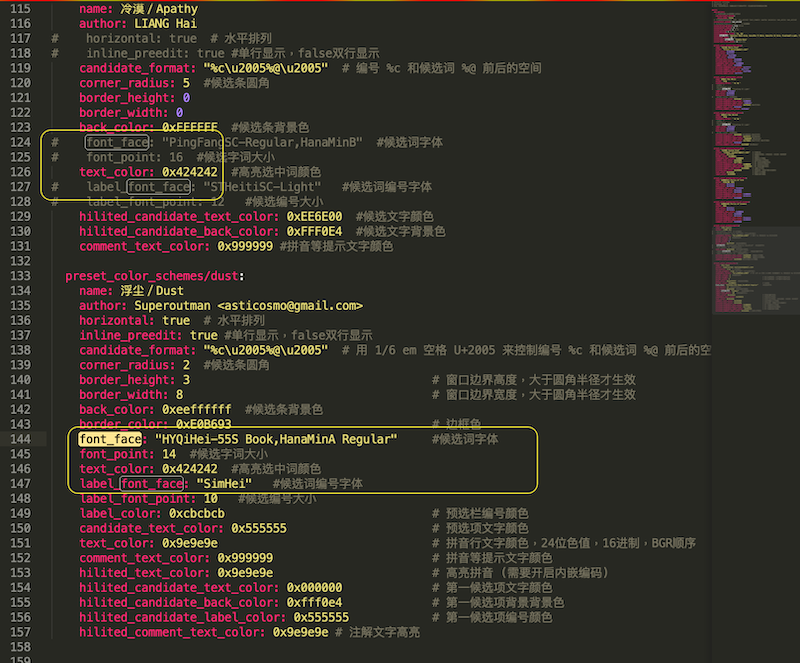
Task: Click the border_width value 8 on line 141
Action: tap(179, 395)
